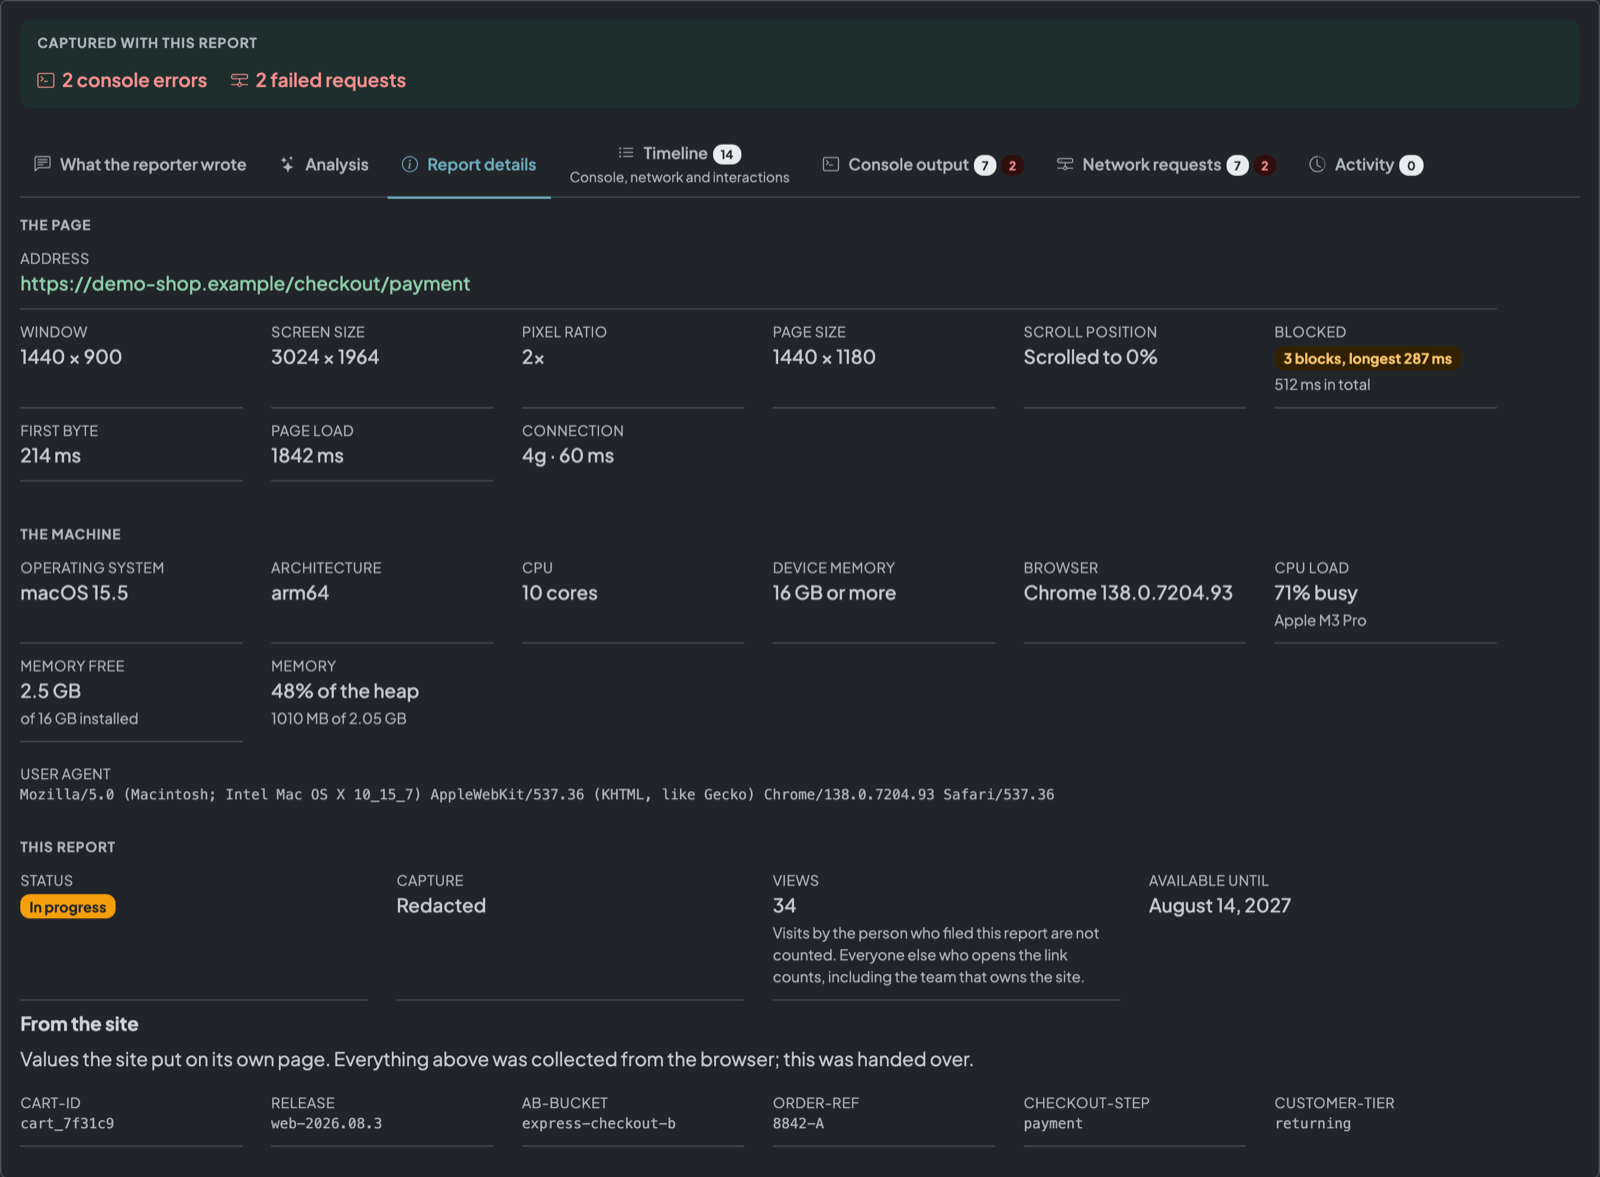
Task: Click the capture value Redacted
Action: point(441,906)
